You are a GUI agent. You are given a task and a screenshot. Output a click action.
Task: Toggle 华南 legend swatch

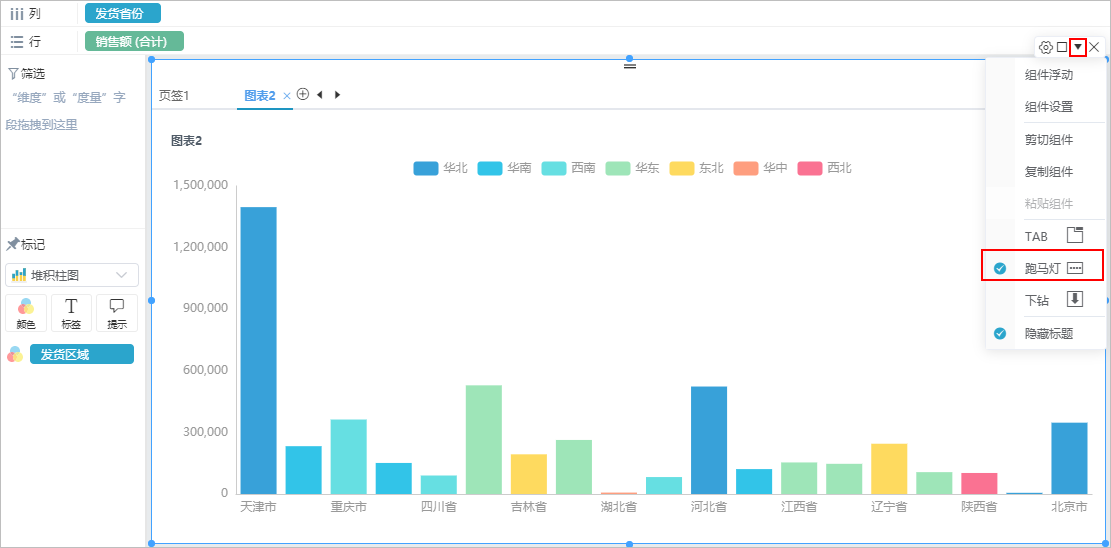(x=490, y=169)
